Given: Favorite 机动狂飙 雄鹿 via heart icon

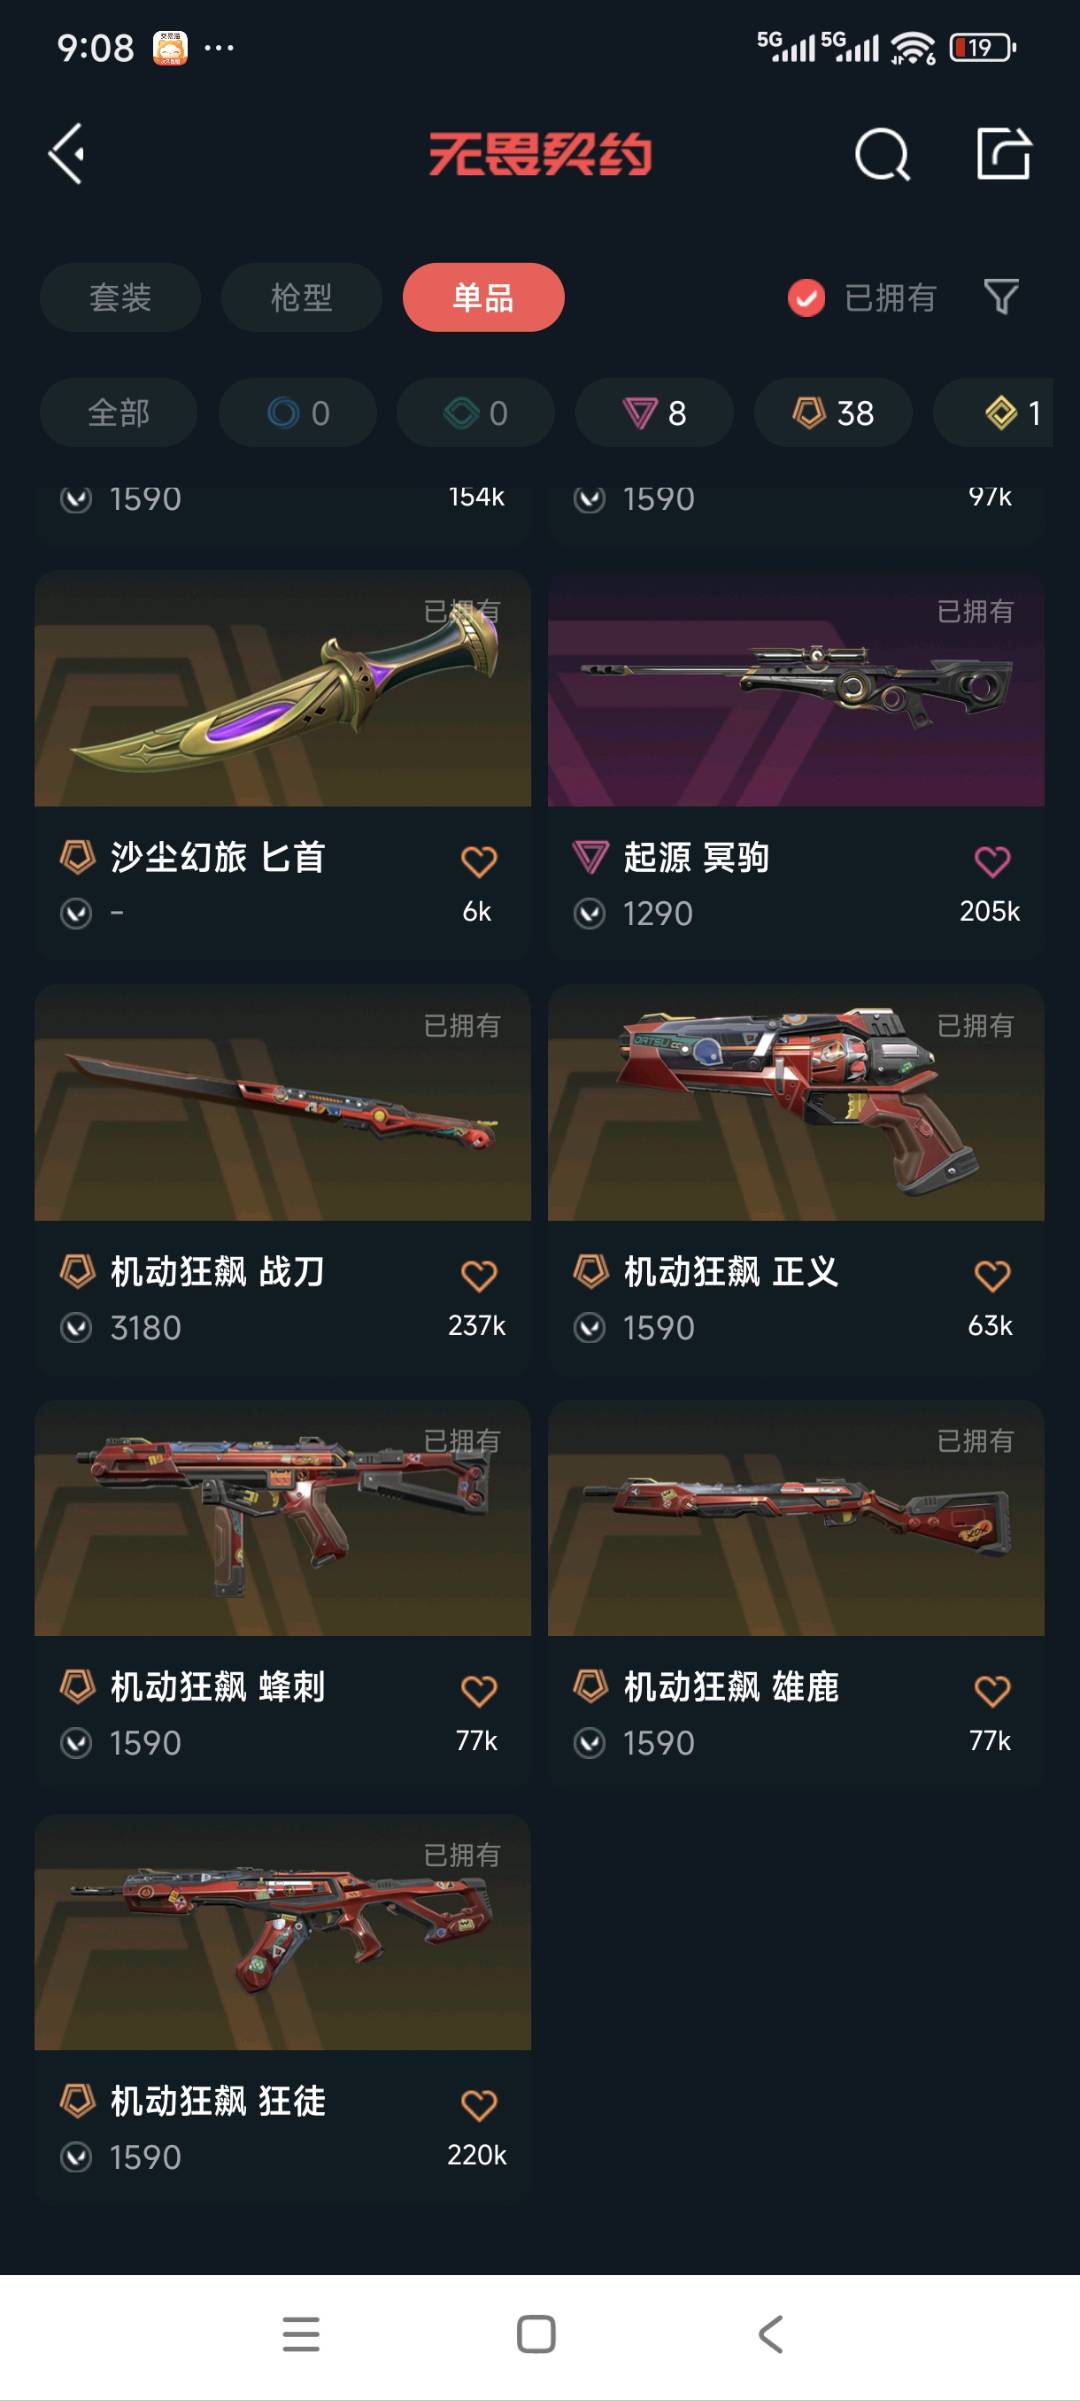Looking at the screenshot, I should tap(992, 1690).
